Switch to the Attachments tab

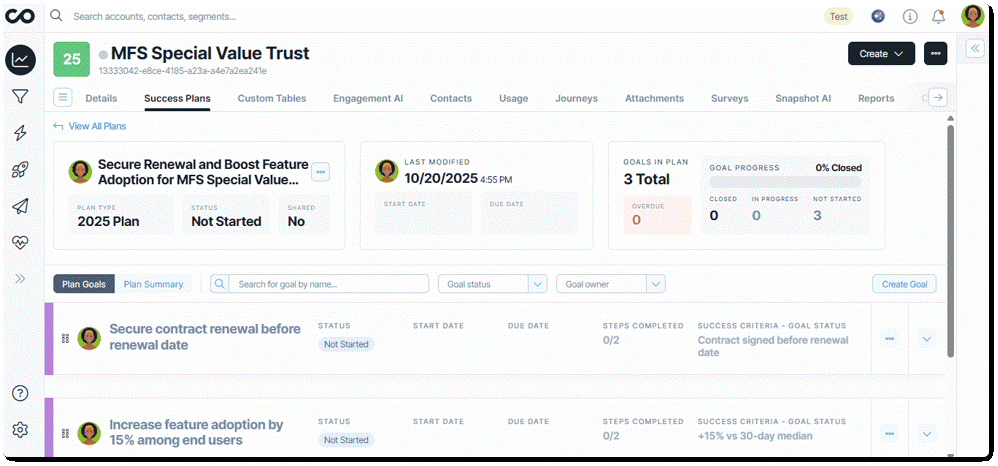654,98
